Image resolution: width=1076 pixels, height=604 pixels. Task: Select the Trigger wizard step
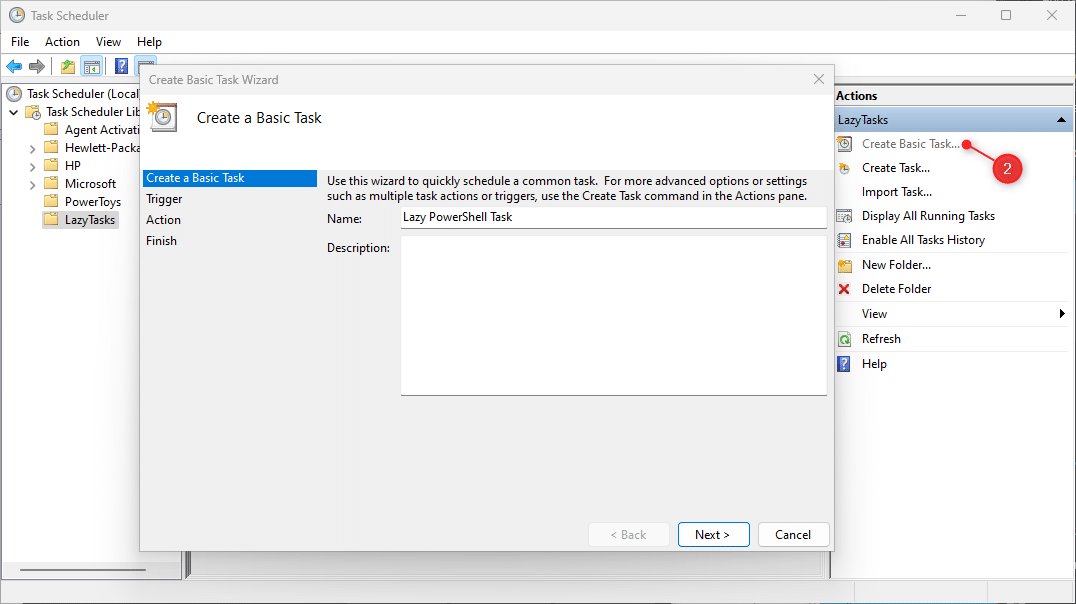click(x=164, y=198)
